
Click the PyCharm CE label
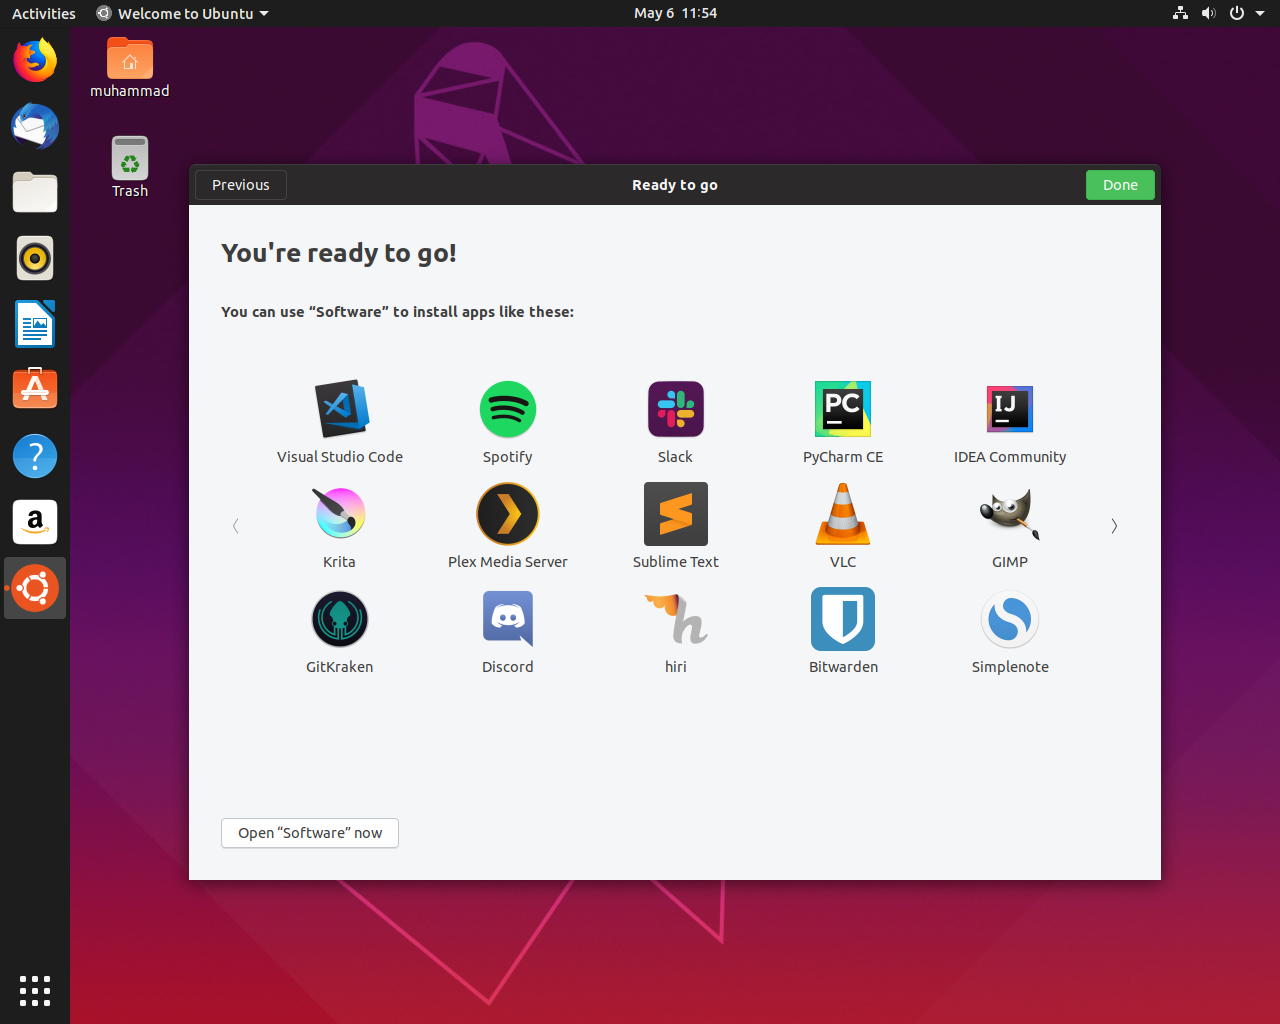coord(843,457)
